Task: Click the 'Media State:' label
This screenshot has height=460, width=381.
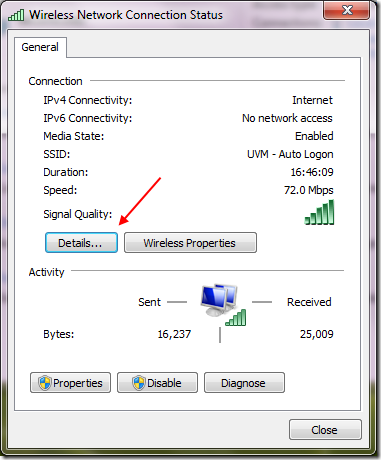Action: (74, 136)
